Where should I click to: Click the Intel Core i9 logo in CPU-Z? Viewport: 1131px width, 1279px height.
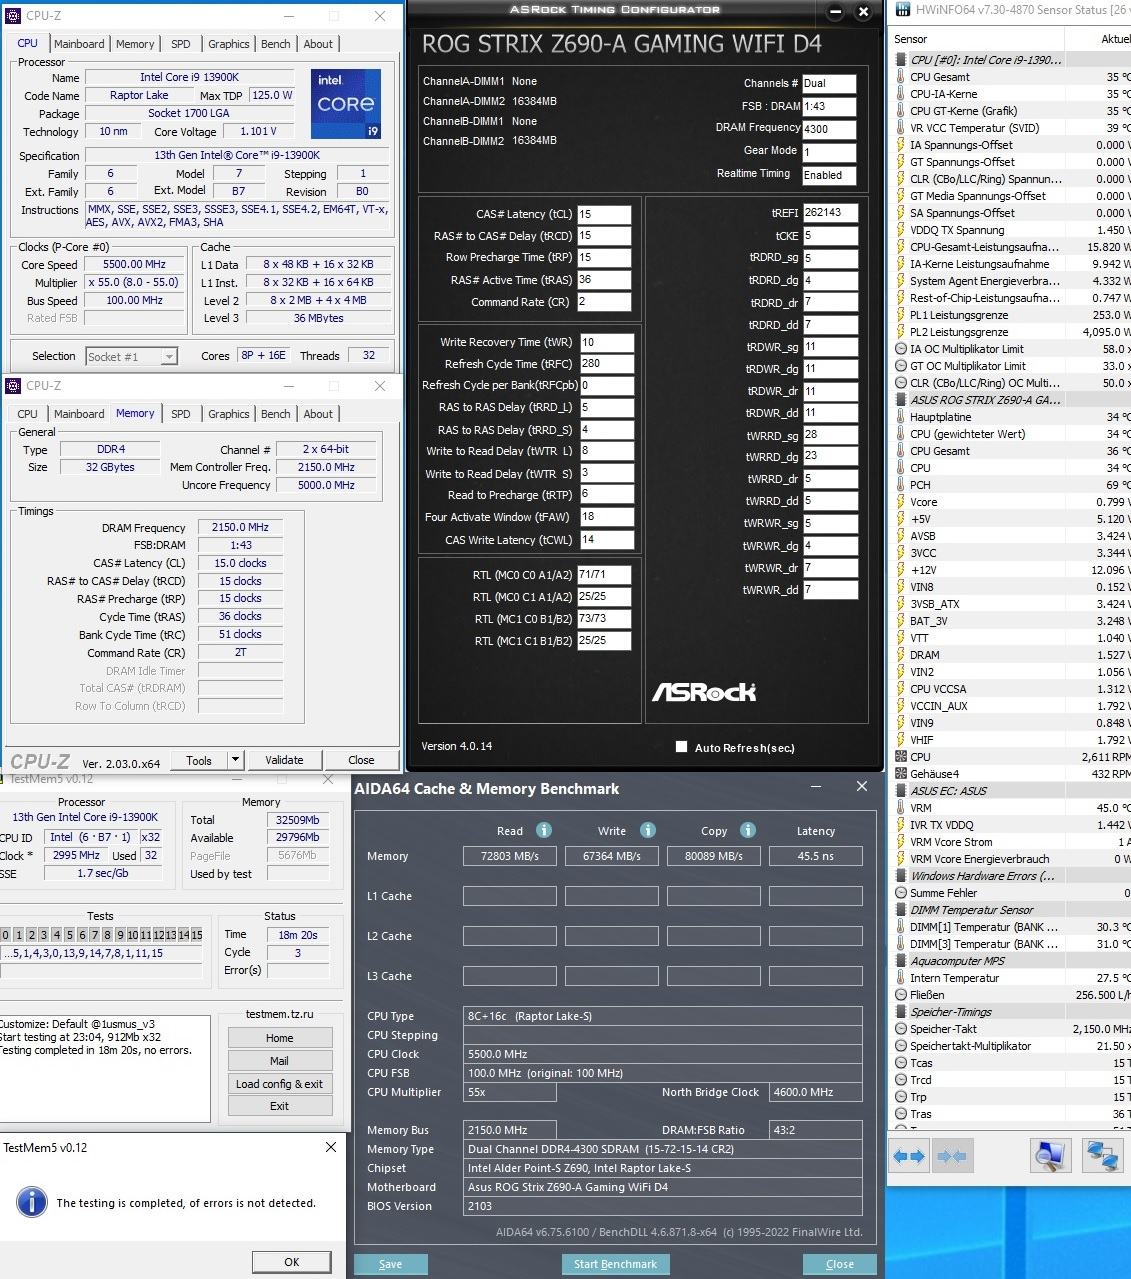coord(346,104)
